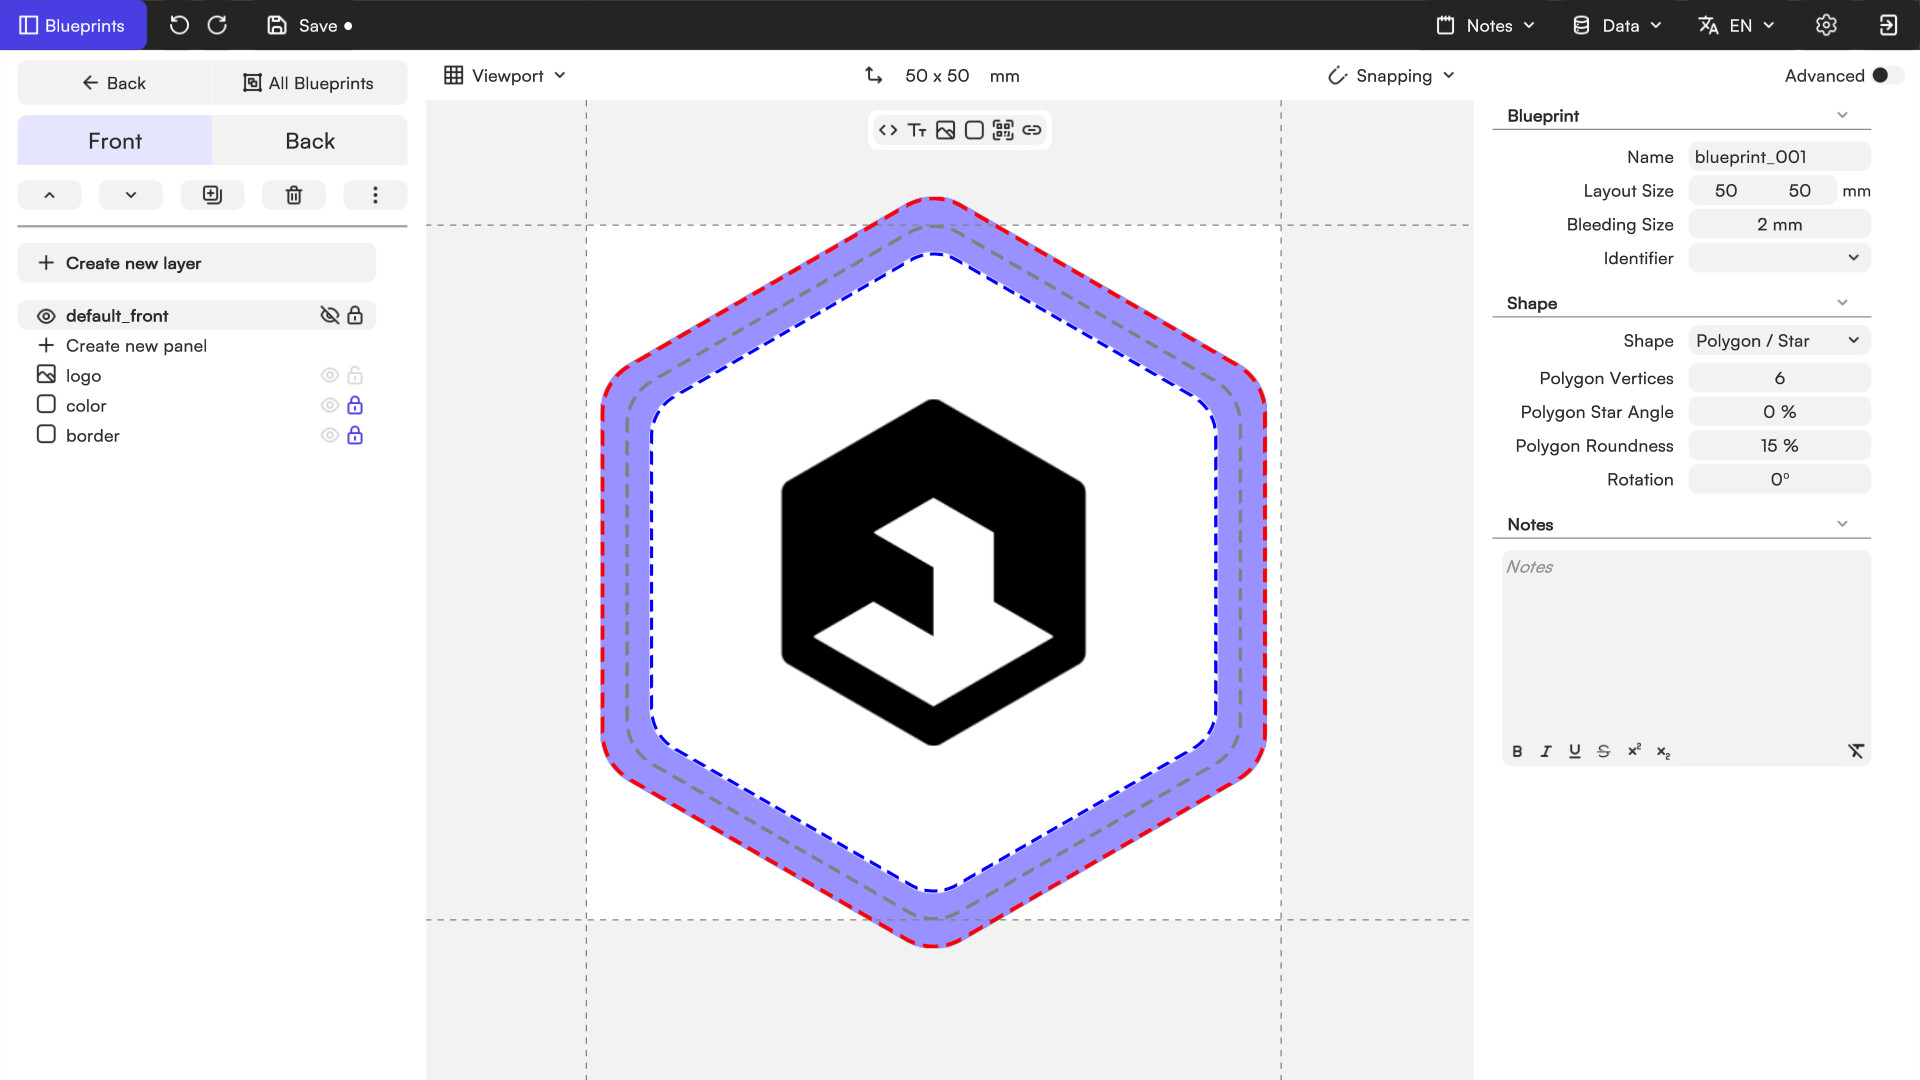Move layer down with the down-chevron button
The width and height of the screenshot is (1920, 1080).
click(x=131, y=195)
